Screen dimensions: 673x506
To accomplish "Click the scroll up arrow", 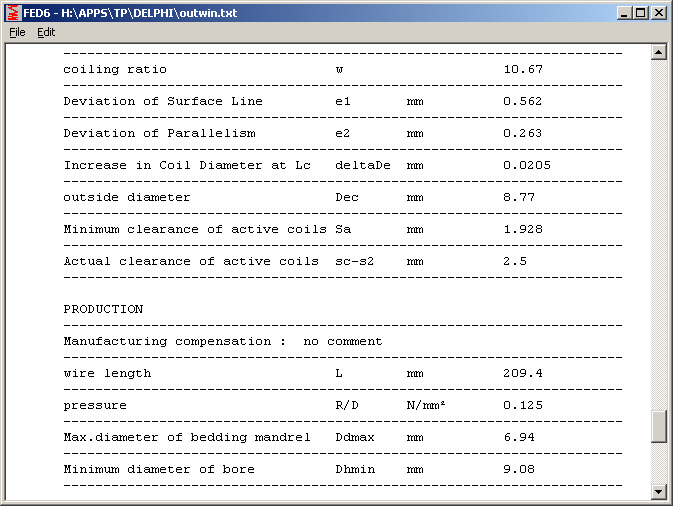I will click(x=658, y=52).
